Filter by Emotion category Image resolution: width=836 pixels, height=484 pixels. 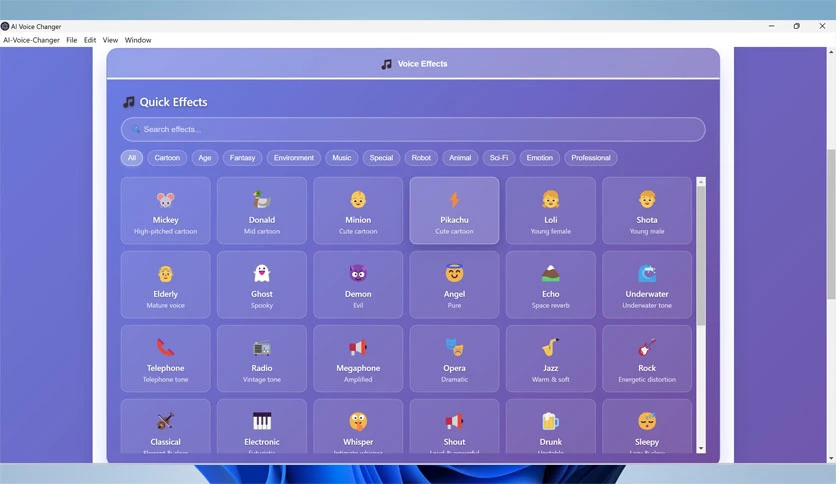540,158
